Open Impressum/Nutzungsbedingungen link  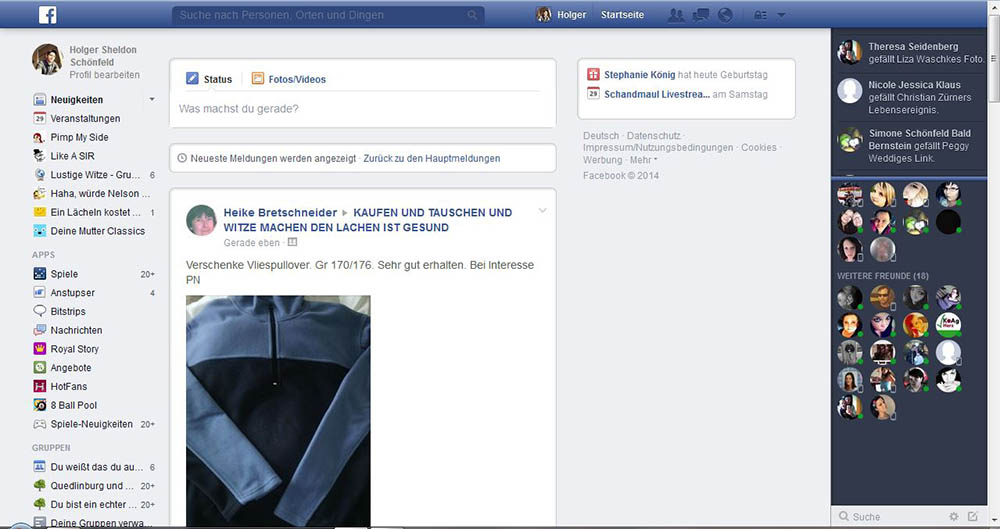(x=658, y=147)
